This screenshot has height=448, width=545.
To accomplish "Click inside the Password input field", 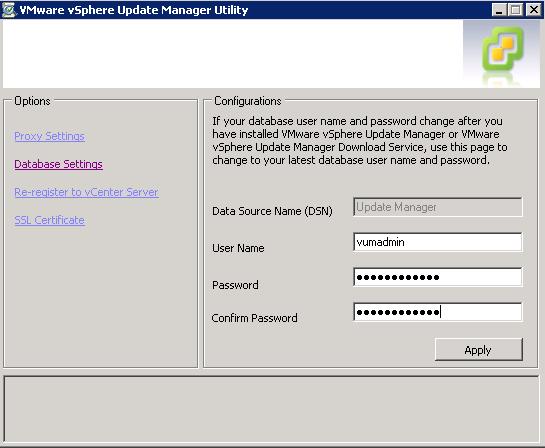I will [x=438, y=277].
